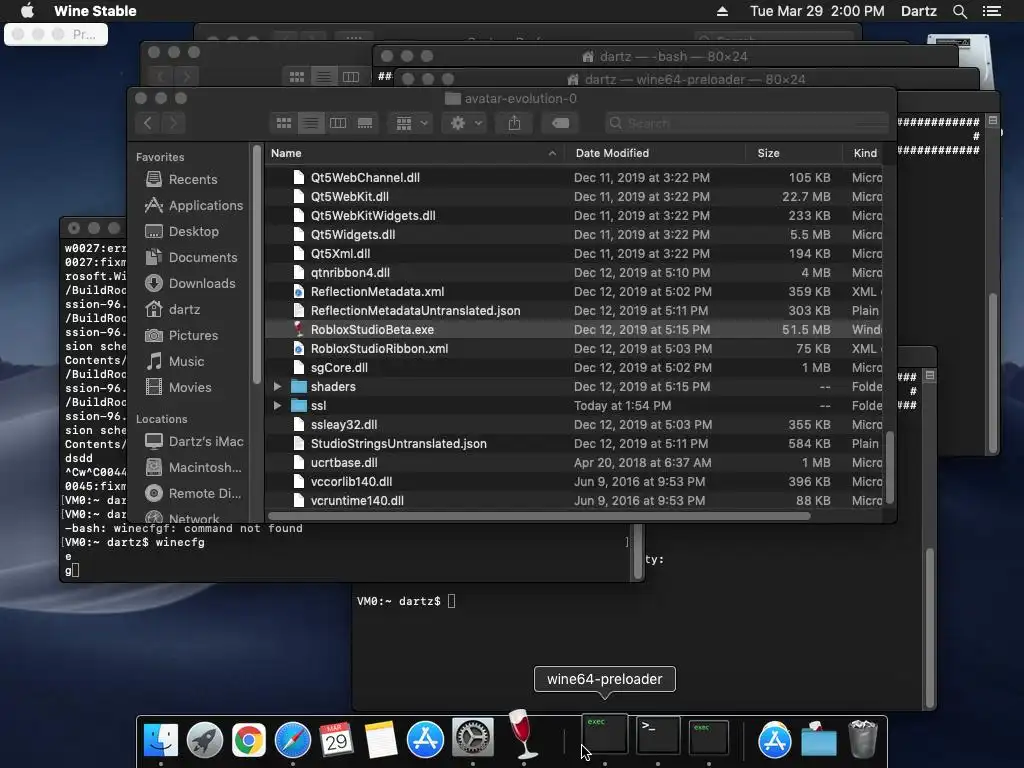1024x768 pixels.
Task: Open Documents in Finder sidebar
Action: (x=191, y=257)
